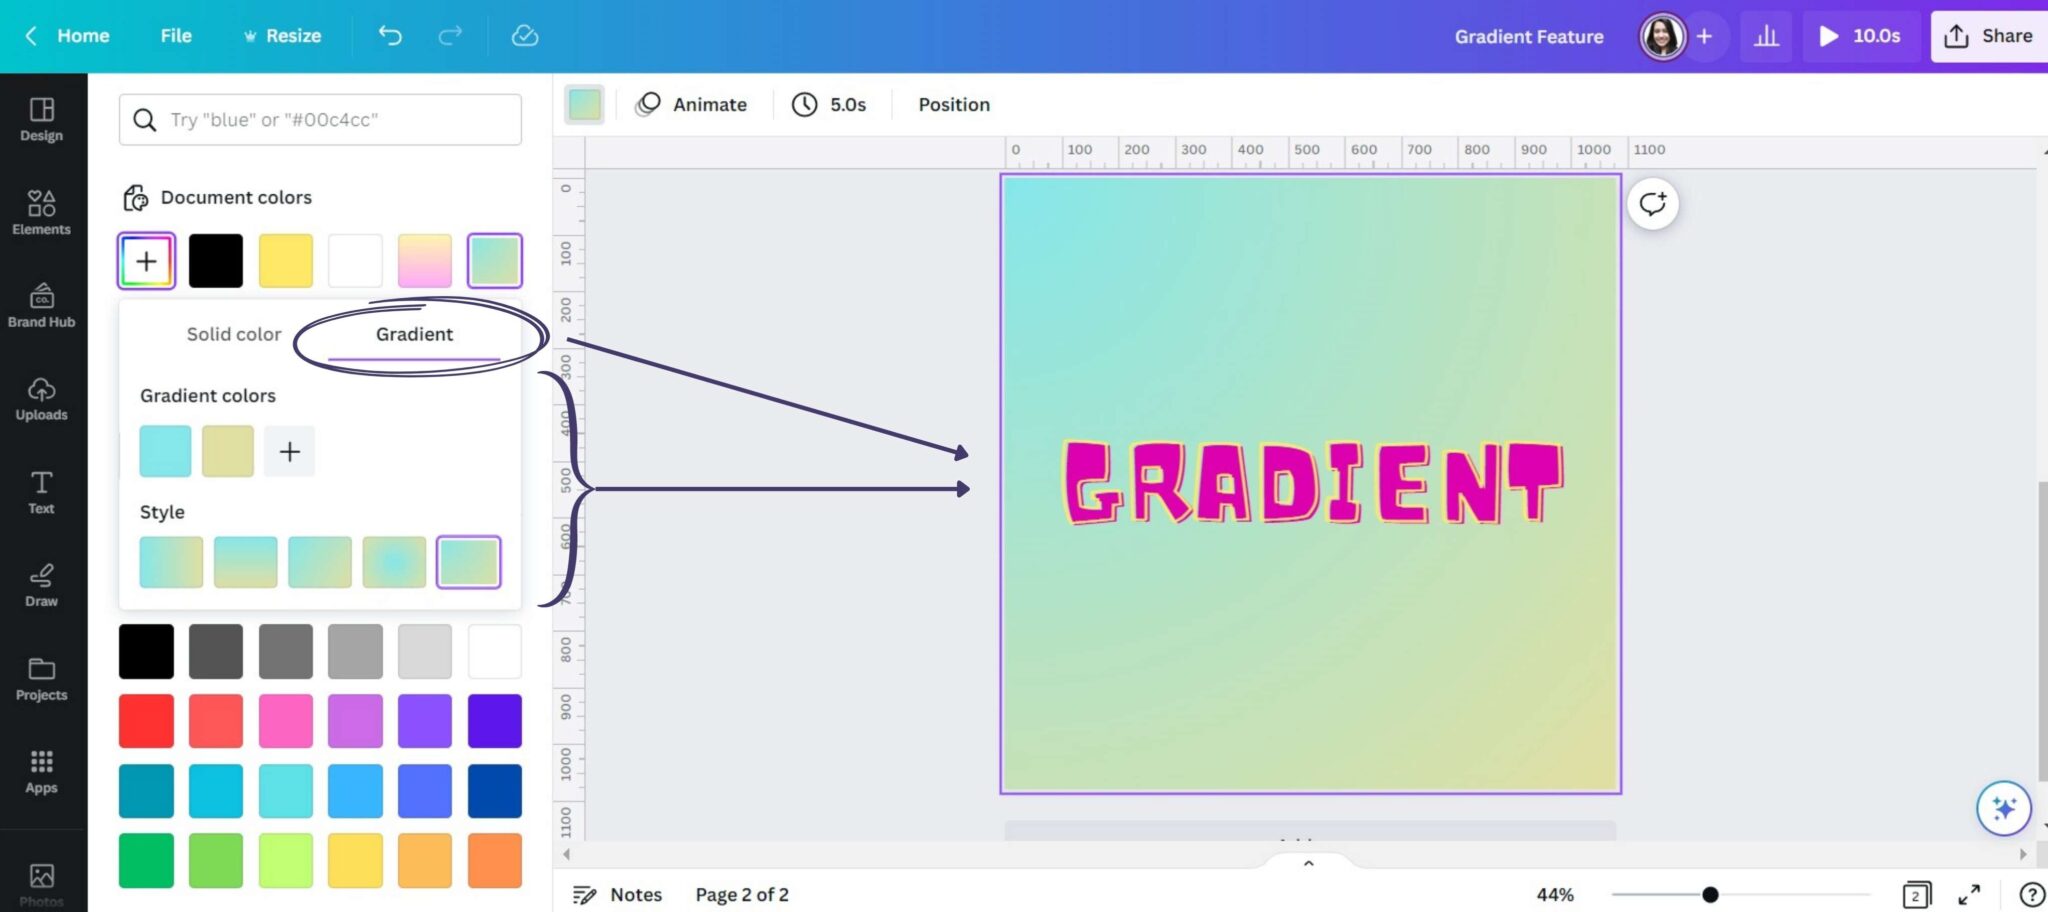
Task: Open the Apps panel
Action: pyautogui.click(x=41, y=770)
